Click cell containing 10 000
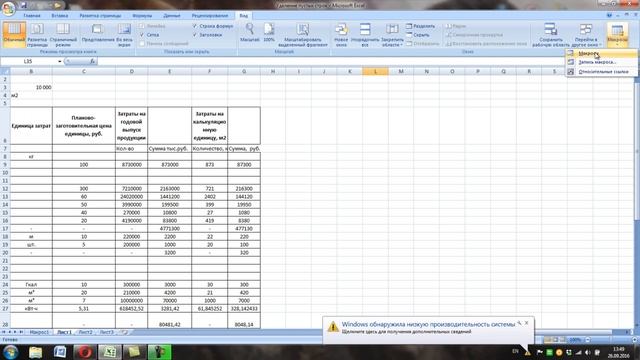The image size is (640, 360). [31, 87]
